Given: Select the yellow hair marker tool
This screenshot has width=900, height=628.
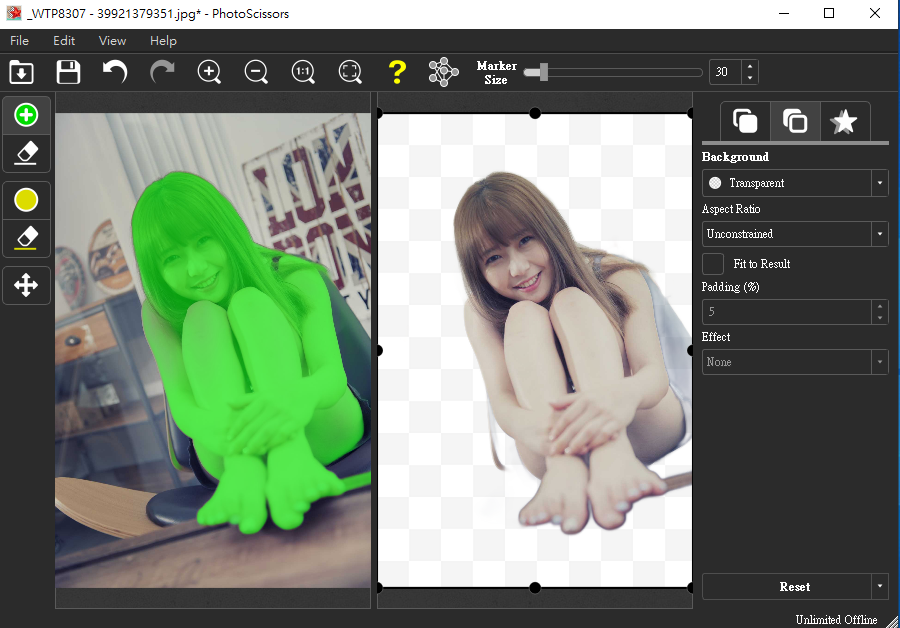Looking at the screenshot, I should (27, 200).
